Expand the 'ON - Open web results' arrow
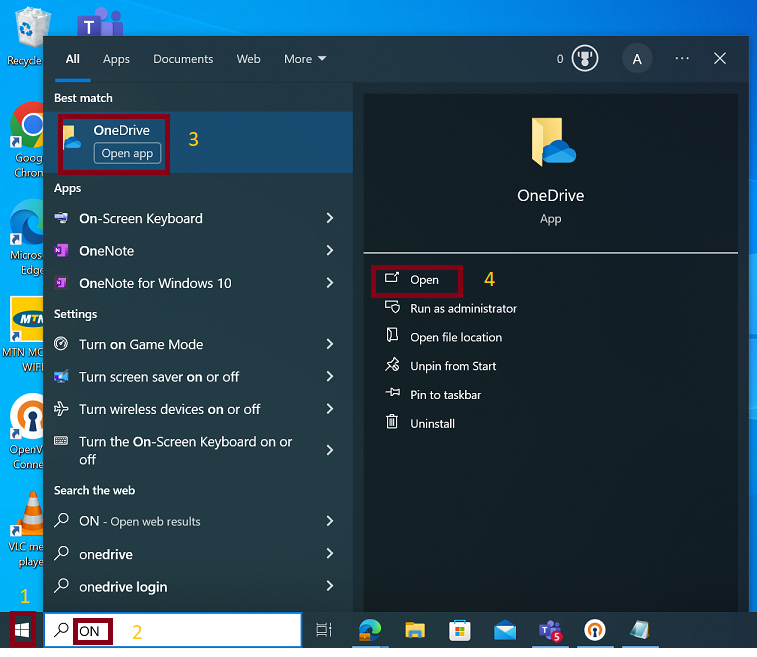Screen dimensions: 757x657 (330, 520)
